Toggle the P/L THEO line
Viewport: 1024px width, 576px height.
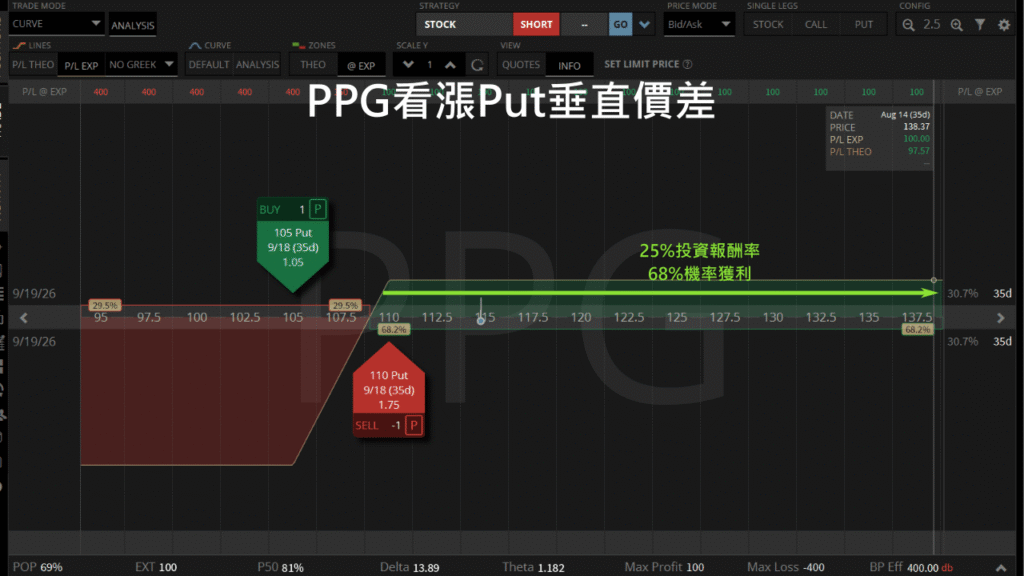[x=33, y=65]
